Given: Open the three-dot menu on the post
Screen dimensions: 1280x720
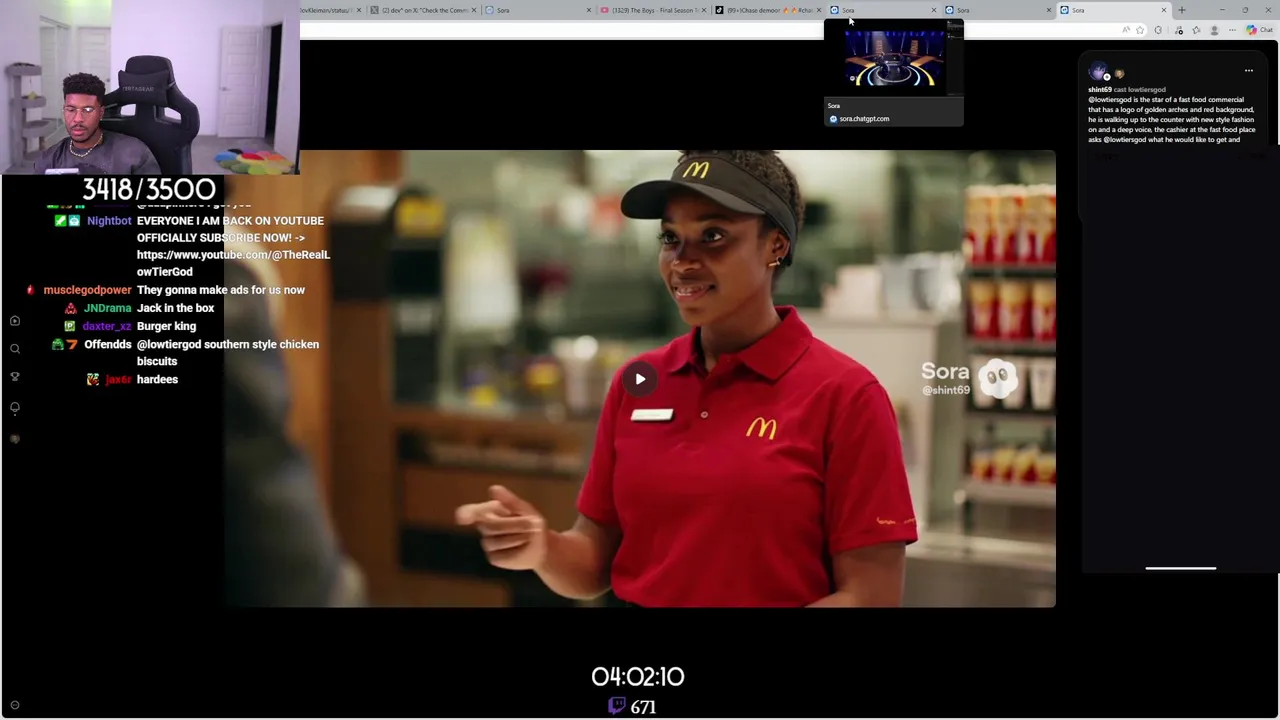Looking at the screenshot, I should click(1248, 71).
